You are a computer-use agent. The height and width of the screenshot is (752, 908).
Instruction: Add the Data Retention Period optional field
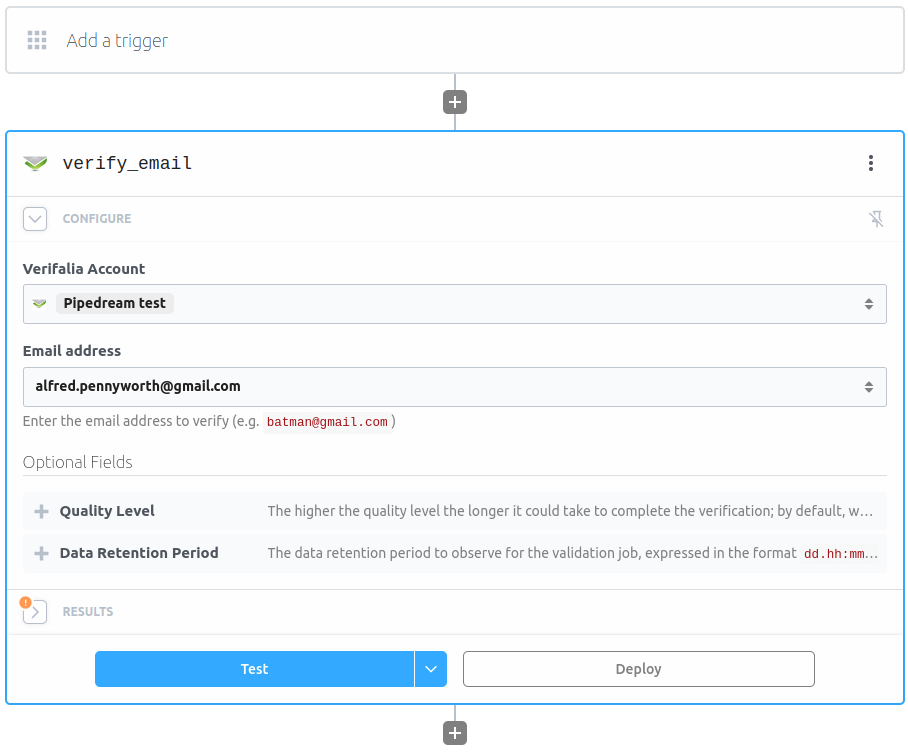click(139, 553)
